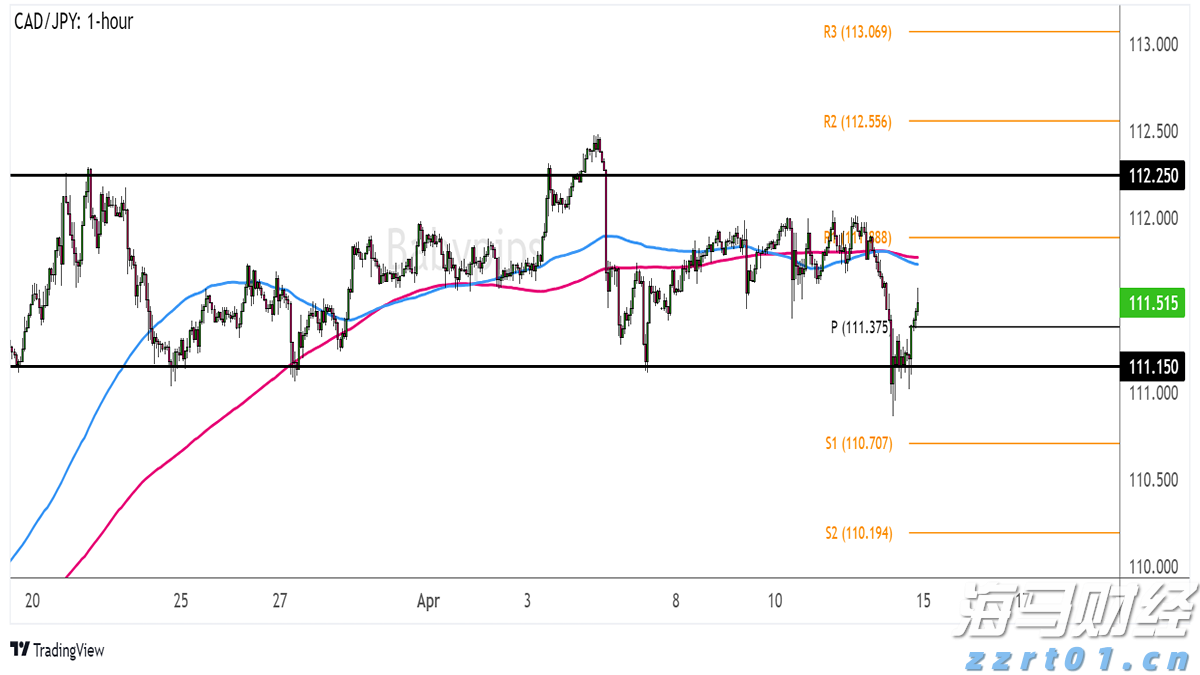Select the R3 (113.069) pivot label
Screen dimensions: 1200x675
[x=857, y=32]
